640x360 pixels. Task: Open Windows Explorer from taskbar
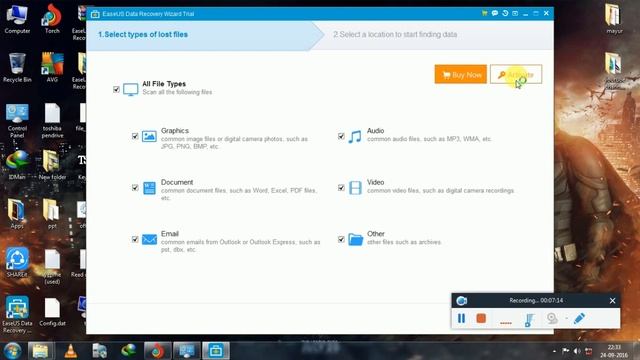[40, 351]
